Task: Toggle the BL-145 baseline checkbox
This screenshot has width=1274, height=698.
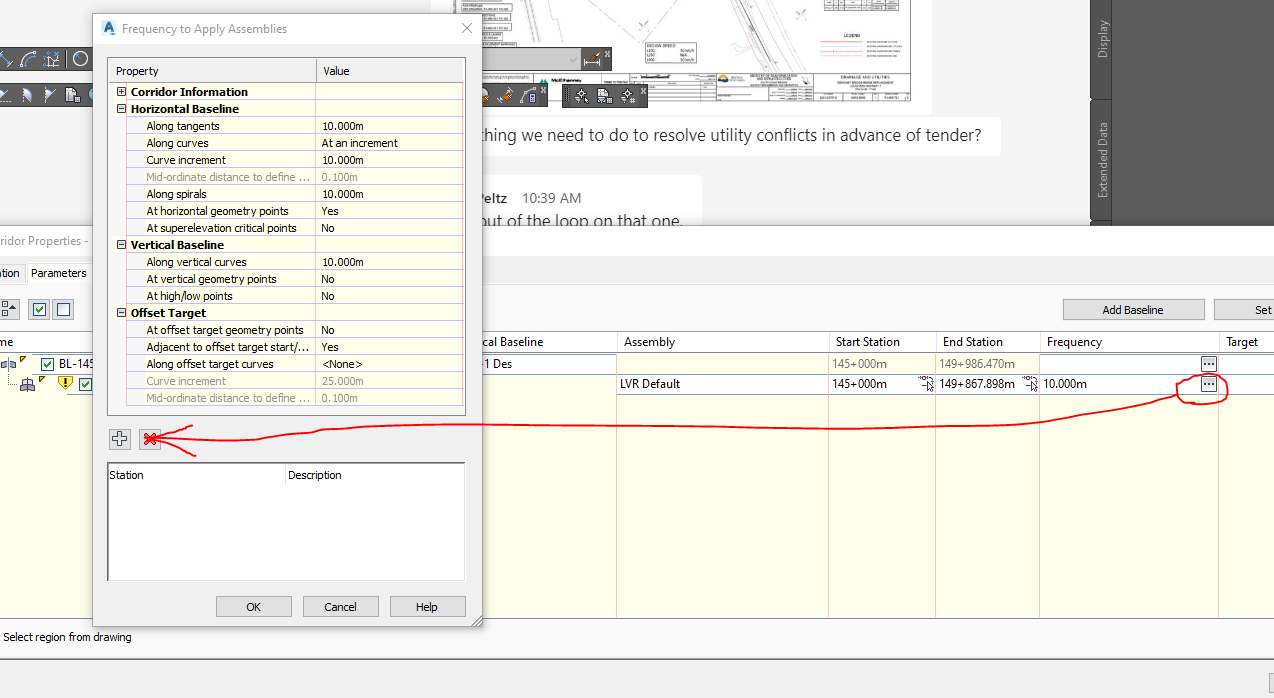Action: (x=46, y=363)
